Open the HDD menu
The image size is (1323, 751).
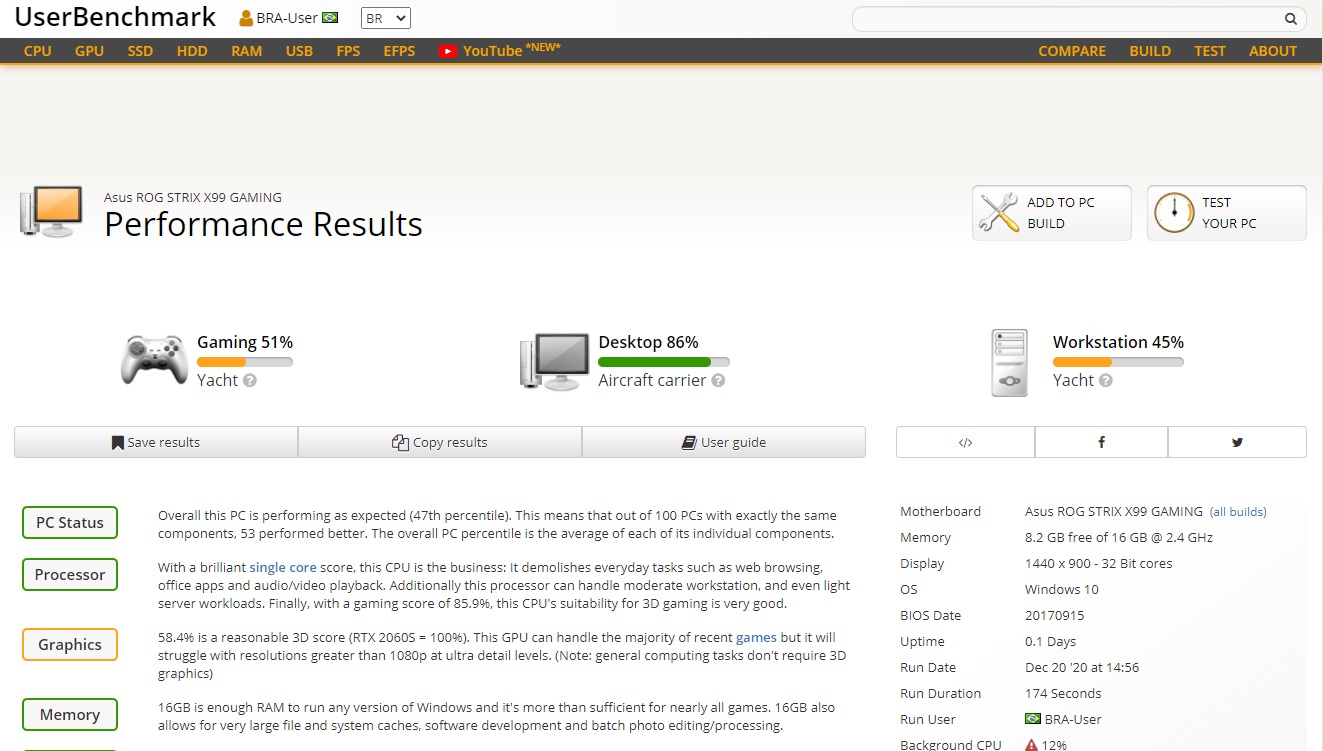(192, 51)
